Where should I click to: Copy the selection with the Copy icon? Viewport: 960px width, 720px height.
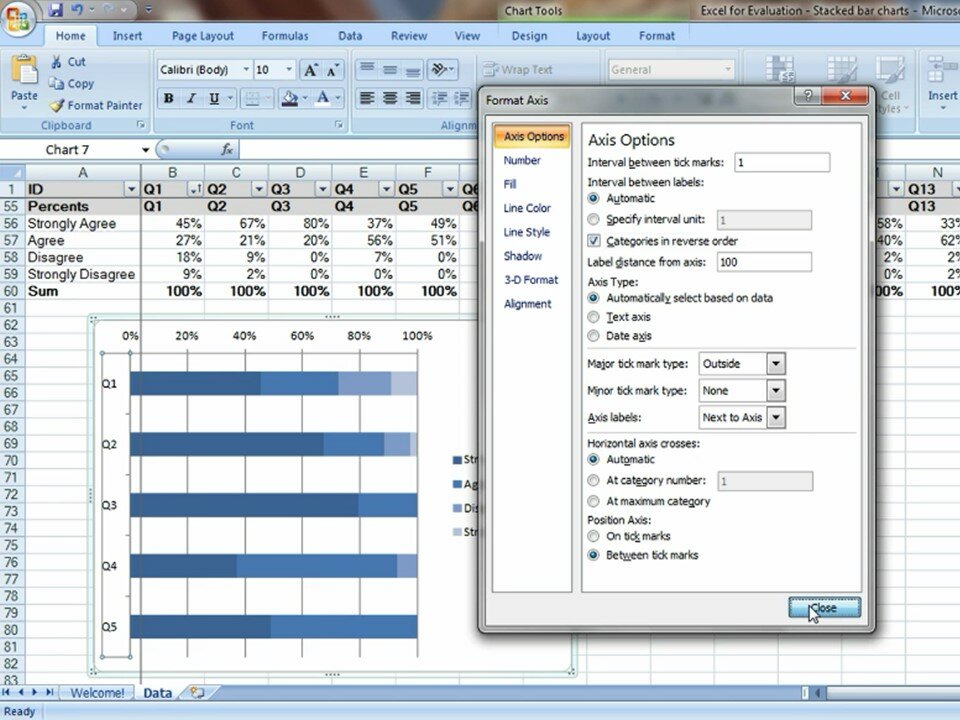click(56, 83)
